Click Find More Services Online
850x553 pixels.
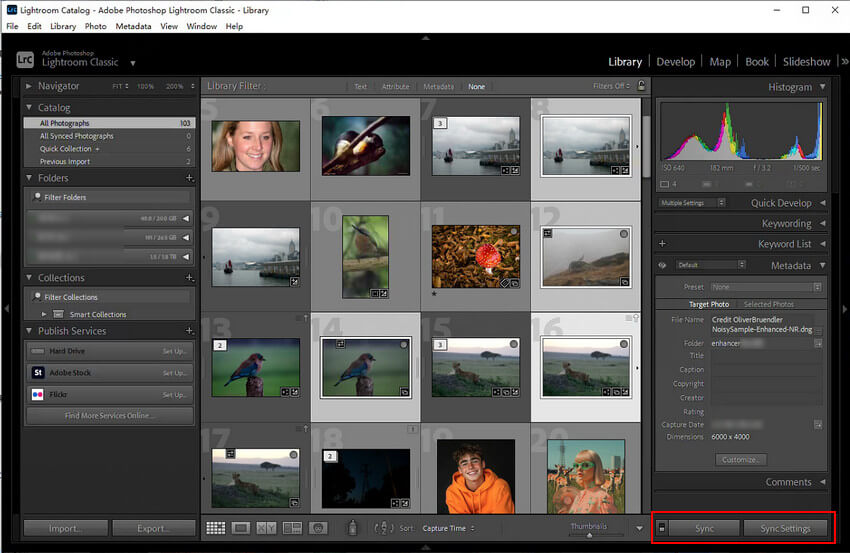[110, 415]
